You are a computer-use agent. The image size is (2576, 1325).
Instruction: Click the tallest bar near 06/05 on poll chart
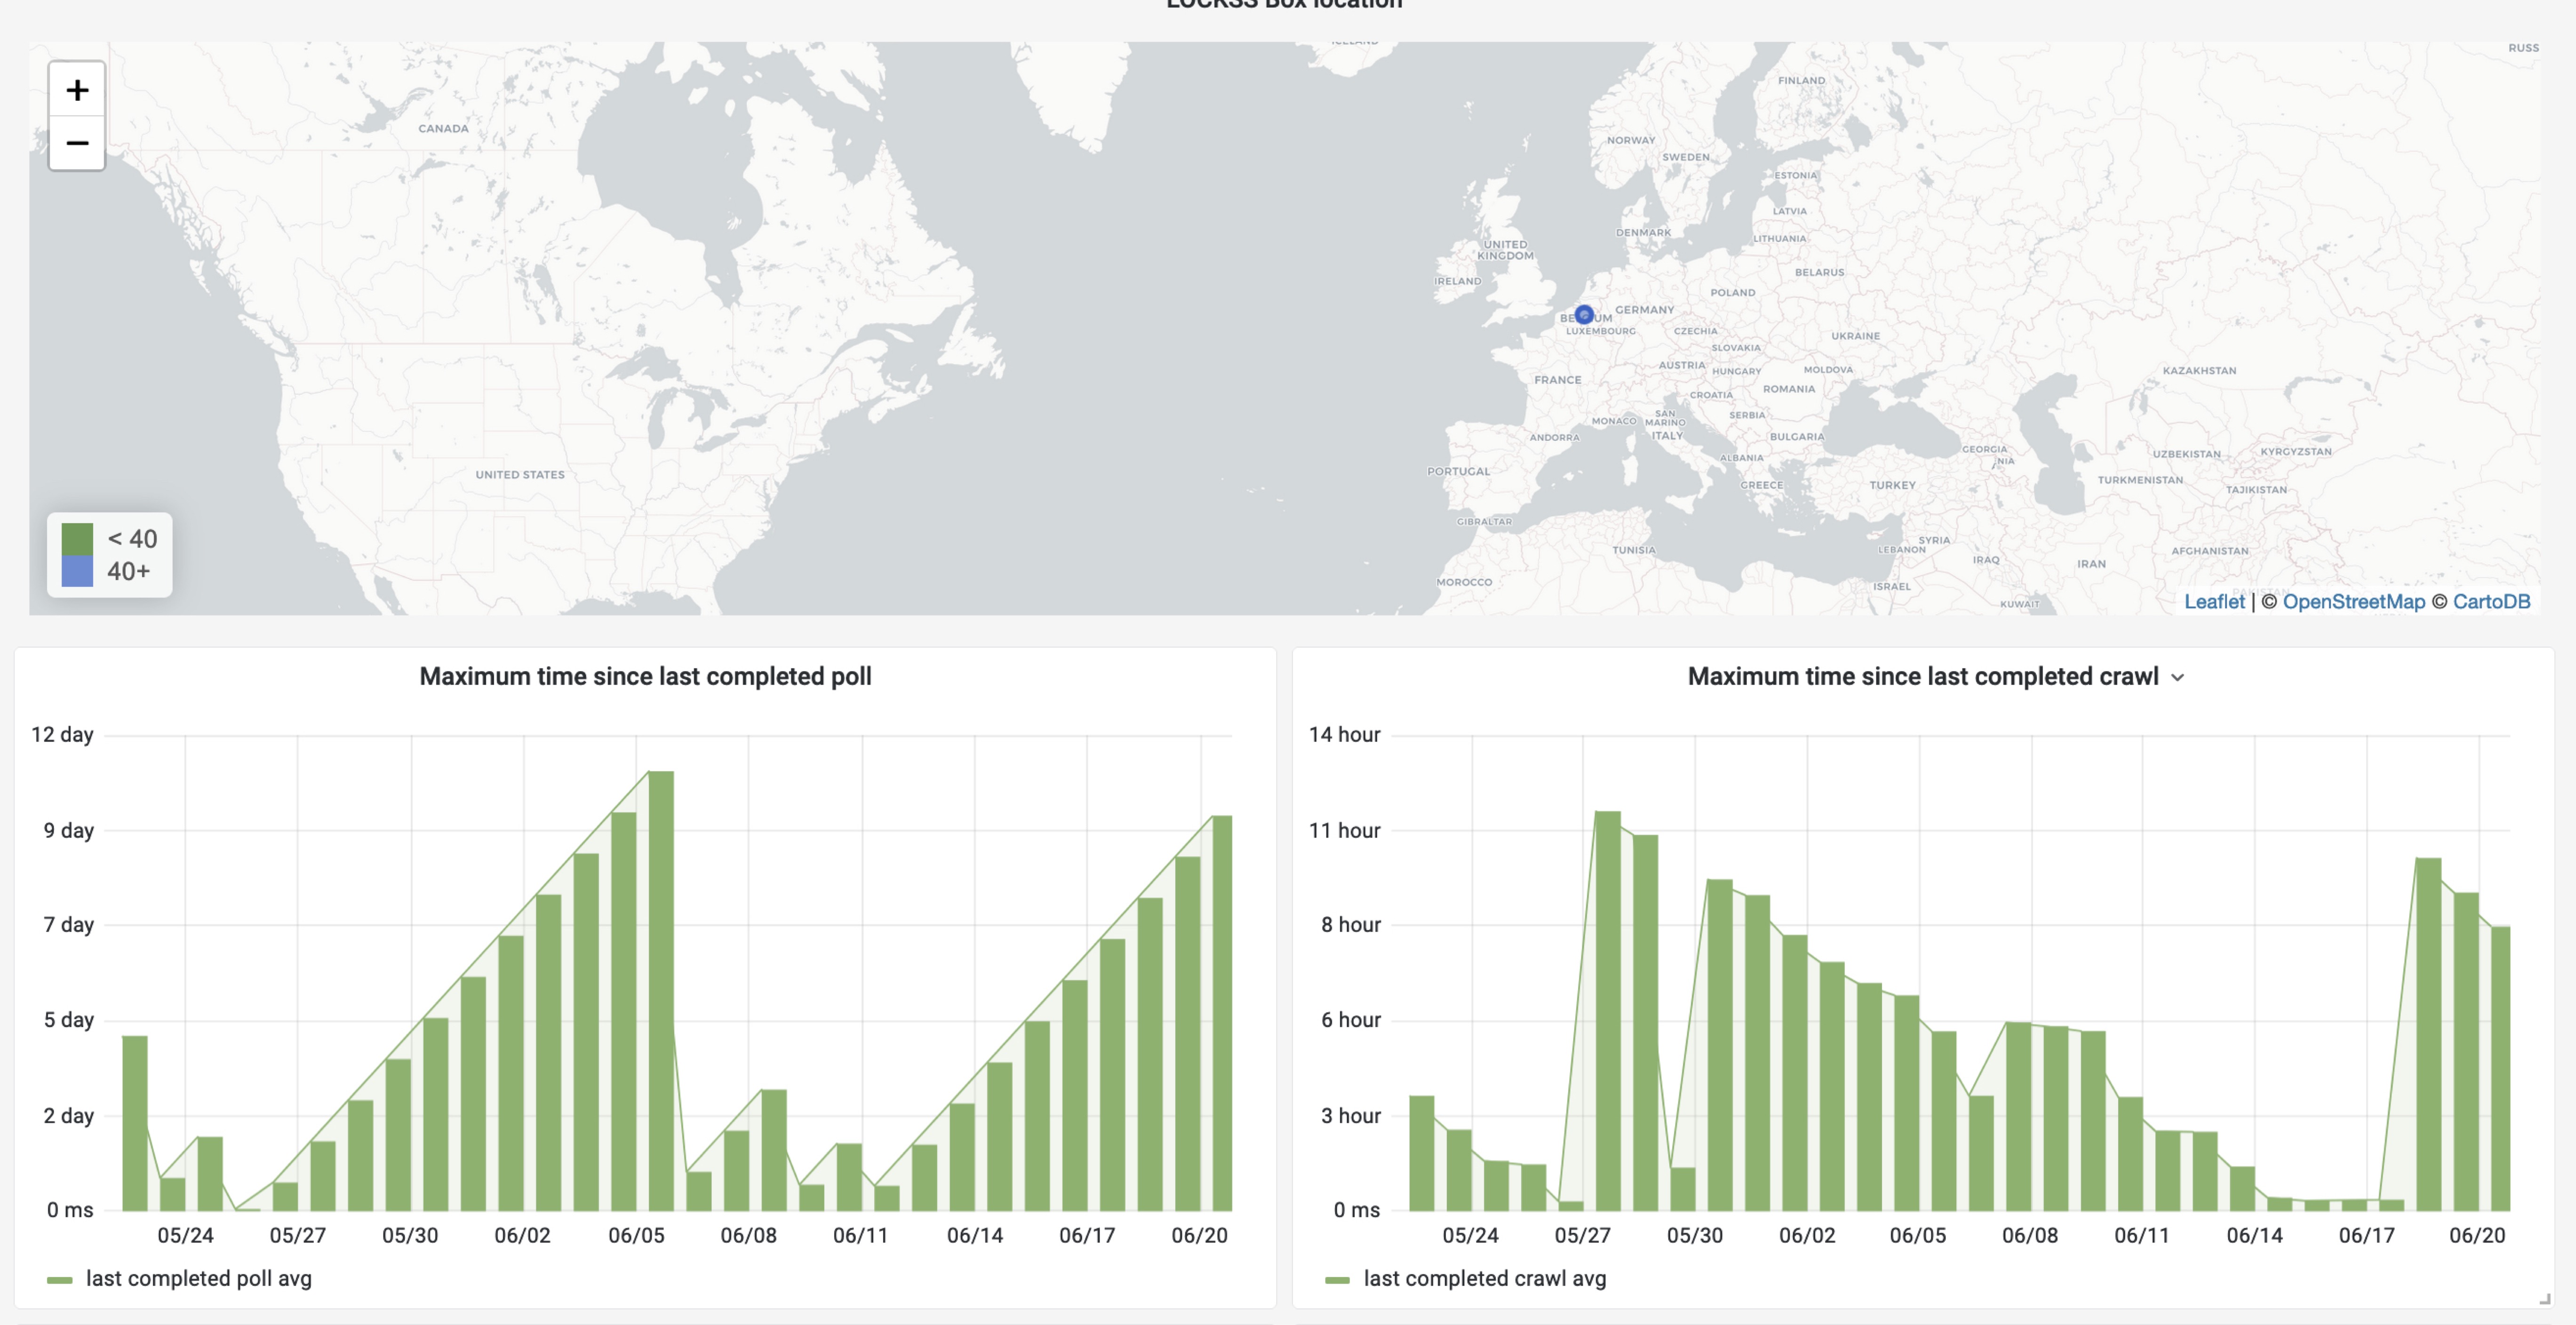coord(660,990)
